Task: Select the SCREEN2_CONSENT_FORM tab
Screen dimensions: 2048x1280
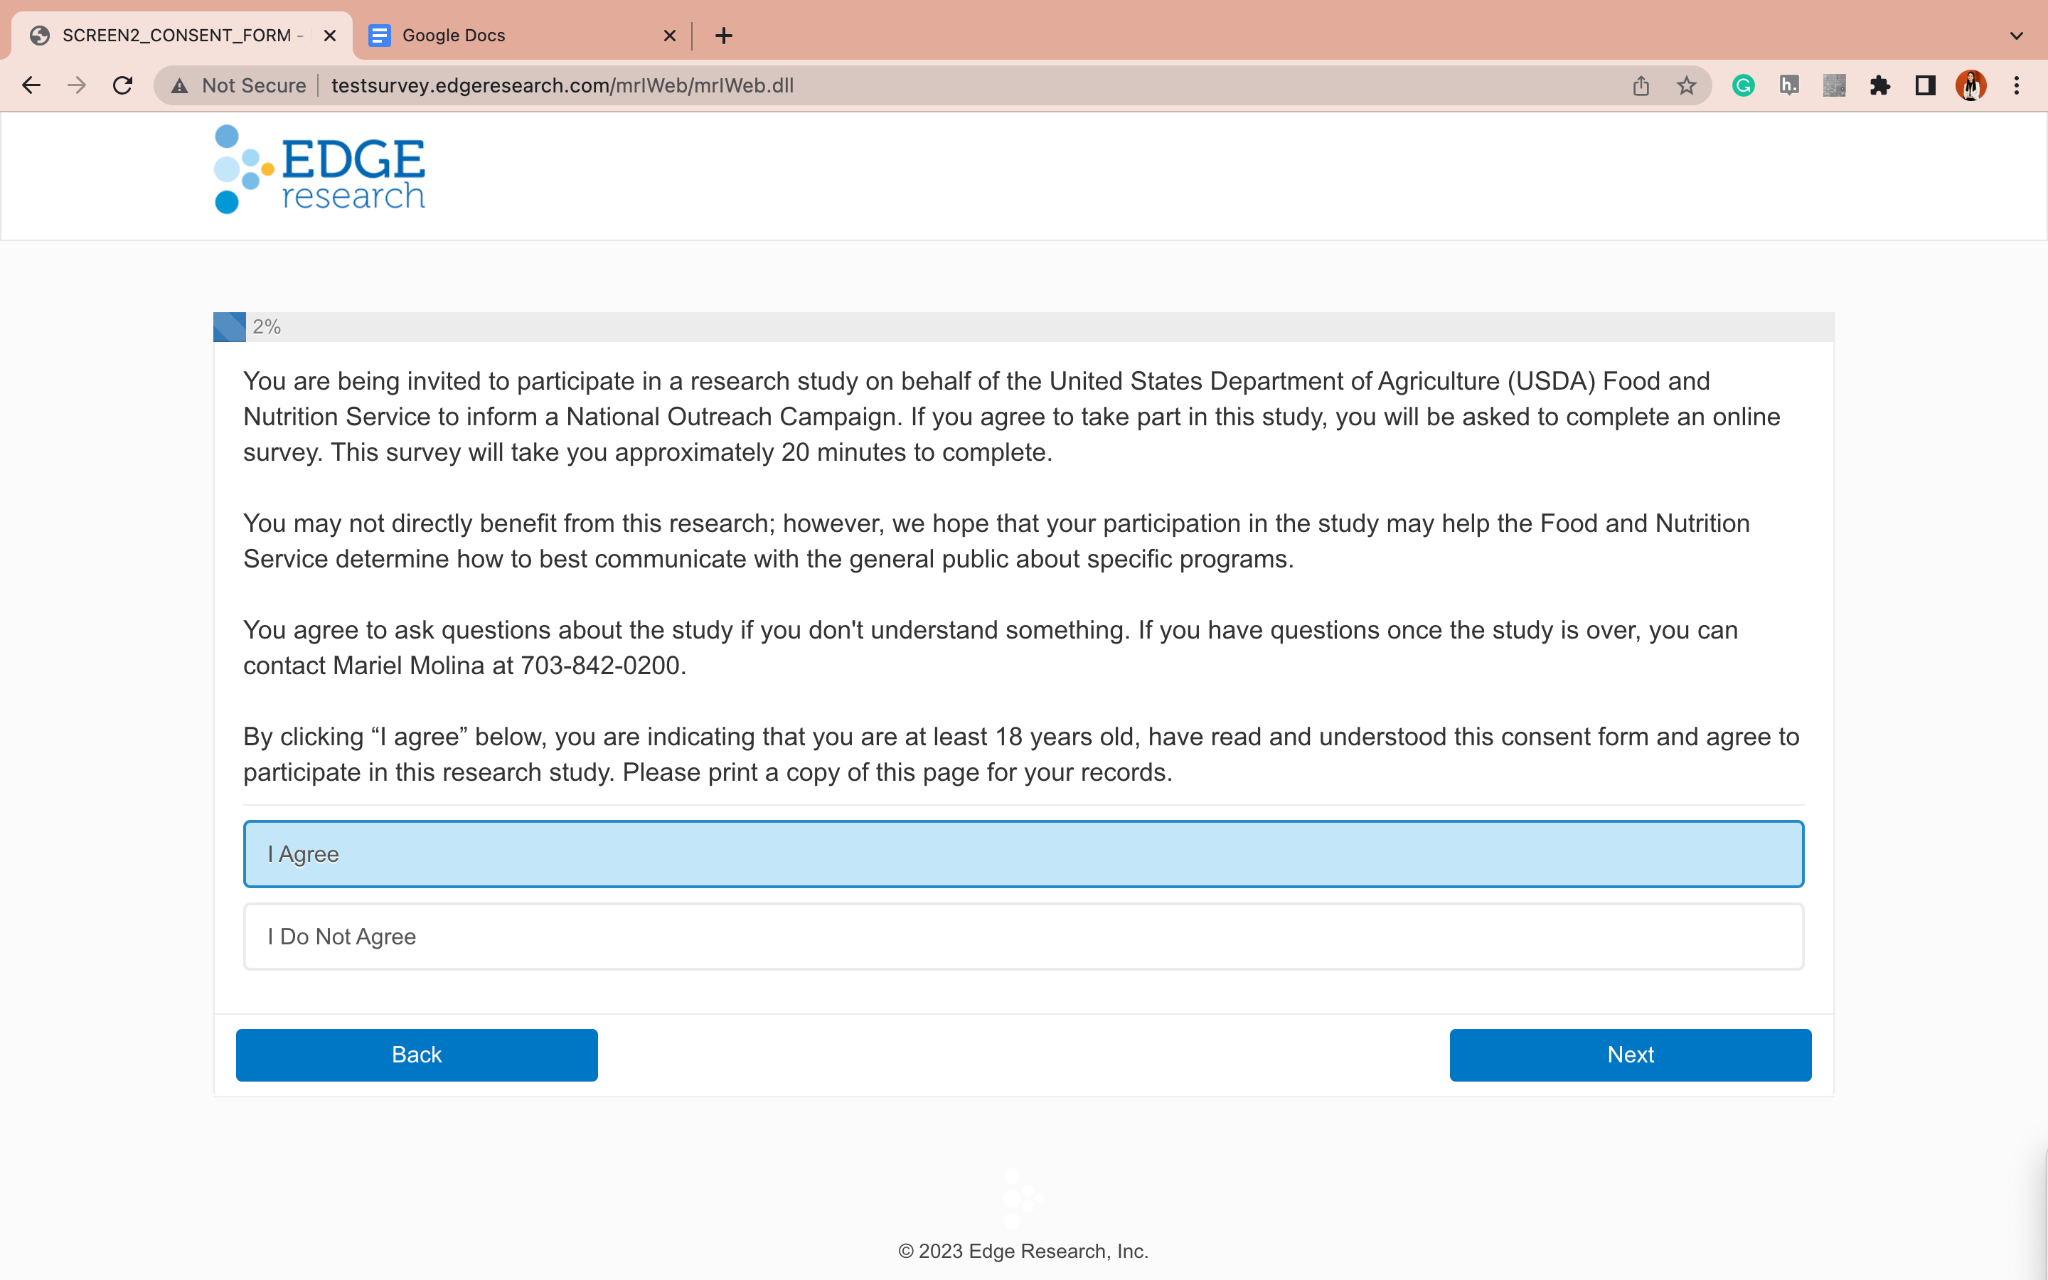Action: [x=176, y=36]
